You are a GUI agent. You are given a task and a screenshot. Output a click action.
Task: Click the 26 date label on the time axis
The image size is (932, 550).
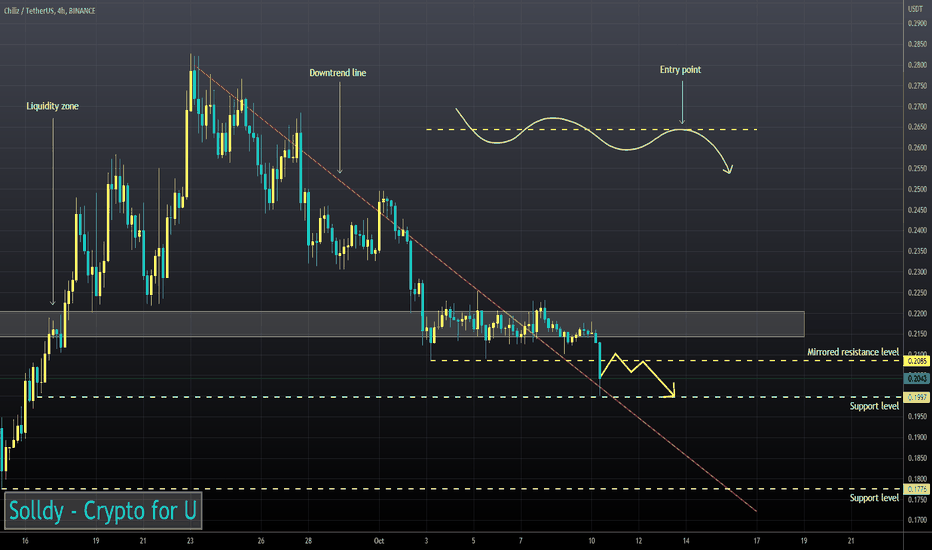pyautogui.click(x=261, y=540)
